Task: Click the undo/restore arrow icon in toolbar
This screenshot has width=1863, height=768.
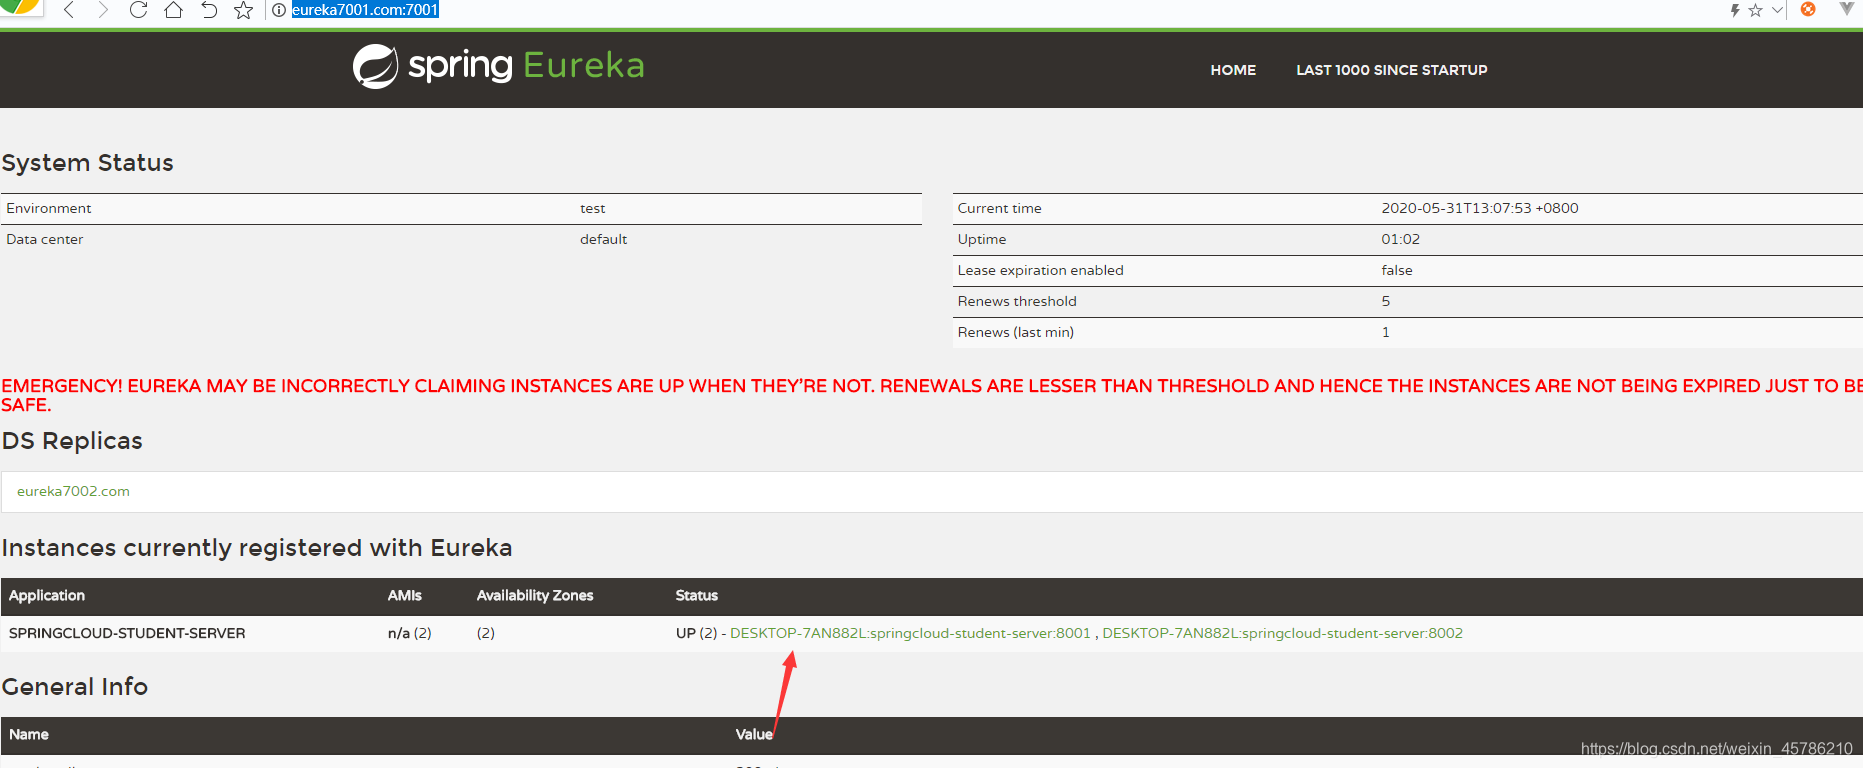Action: click(x=209, y=10)
